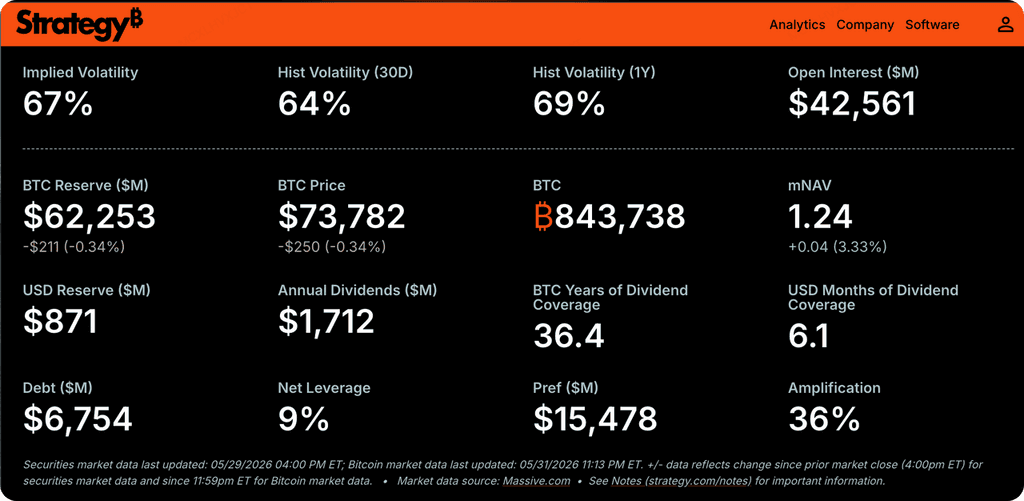Select the USD Reserve $871 metric
The image size is (1024, 501).
coord(60,321)
